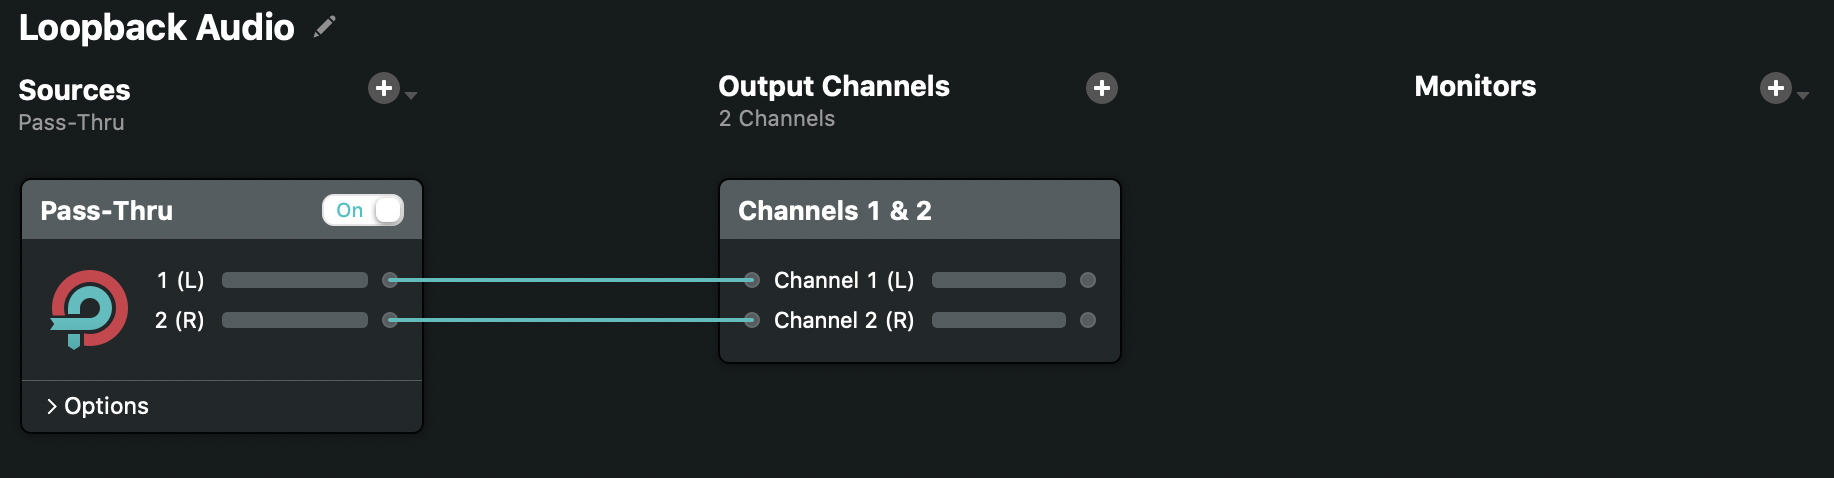This screenshot has height=478, width=1834.
Task: Add a new source with plus button
Action: 383,88
